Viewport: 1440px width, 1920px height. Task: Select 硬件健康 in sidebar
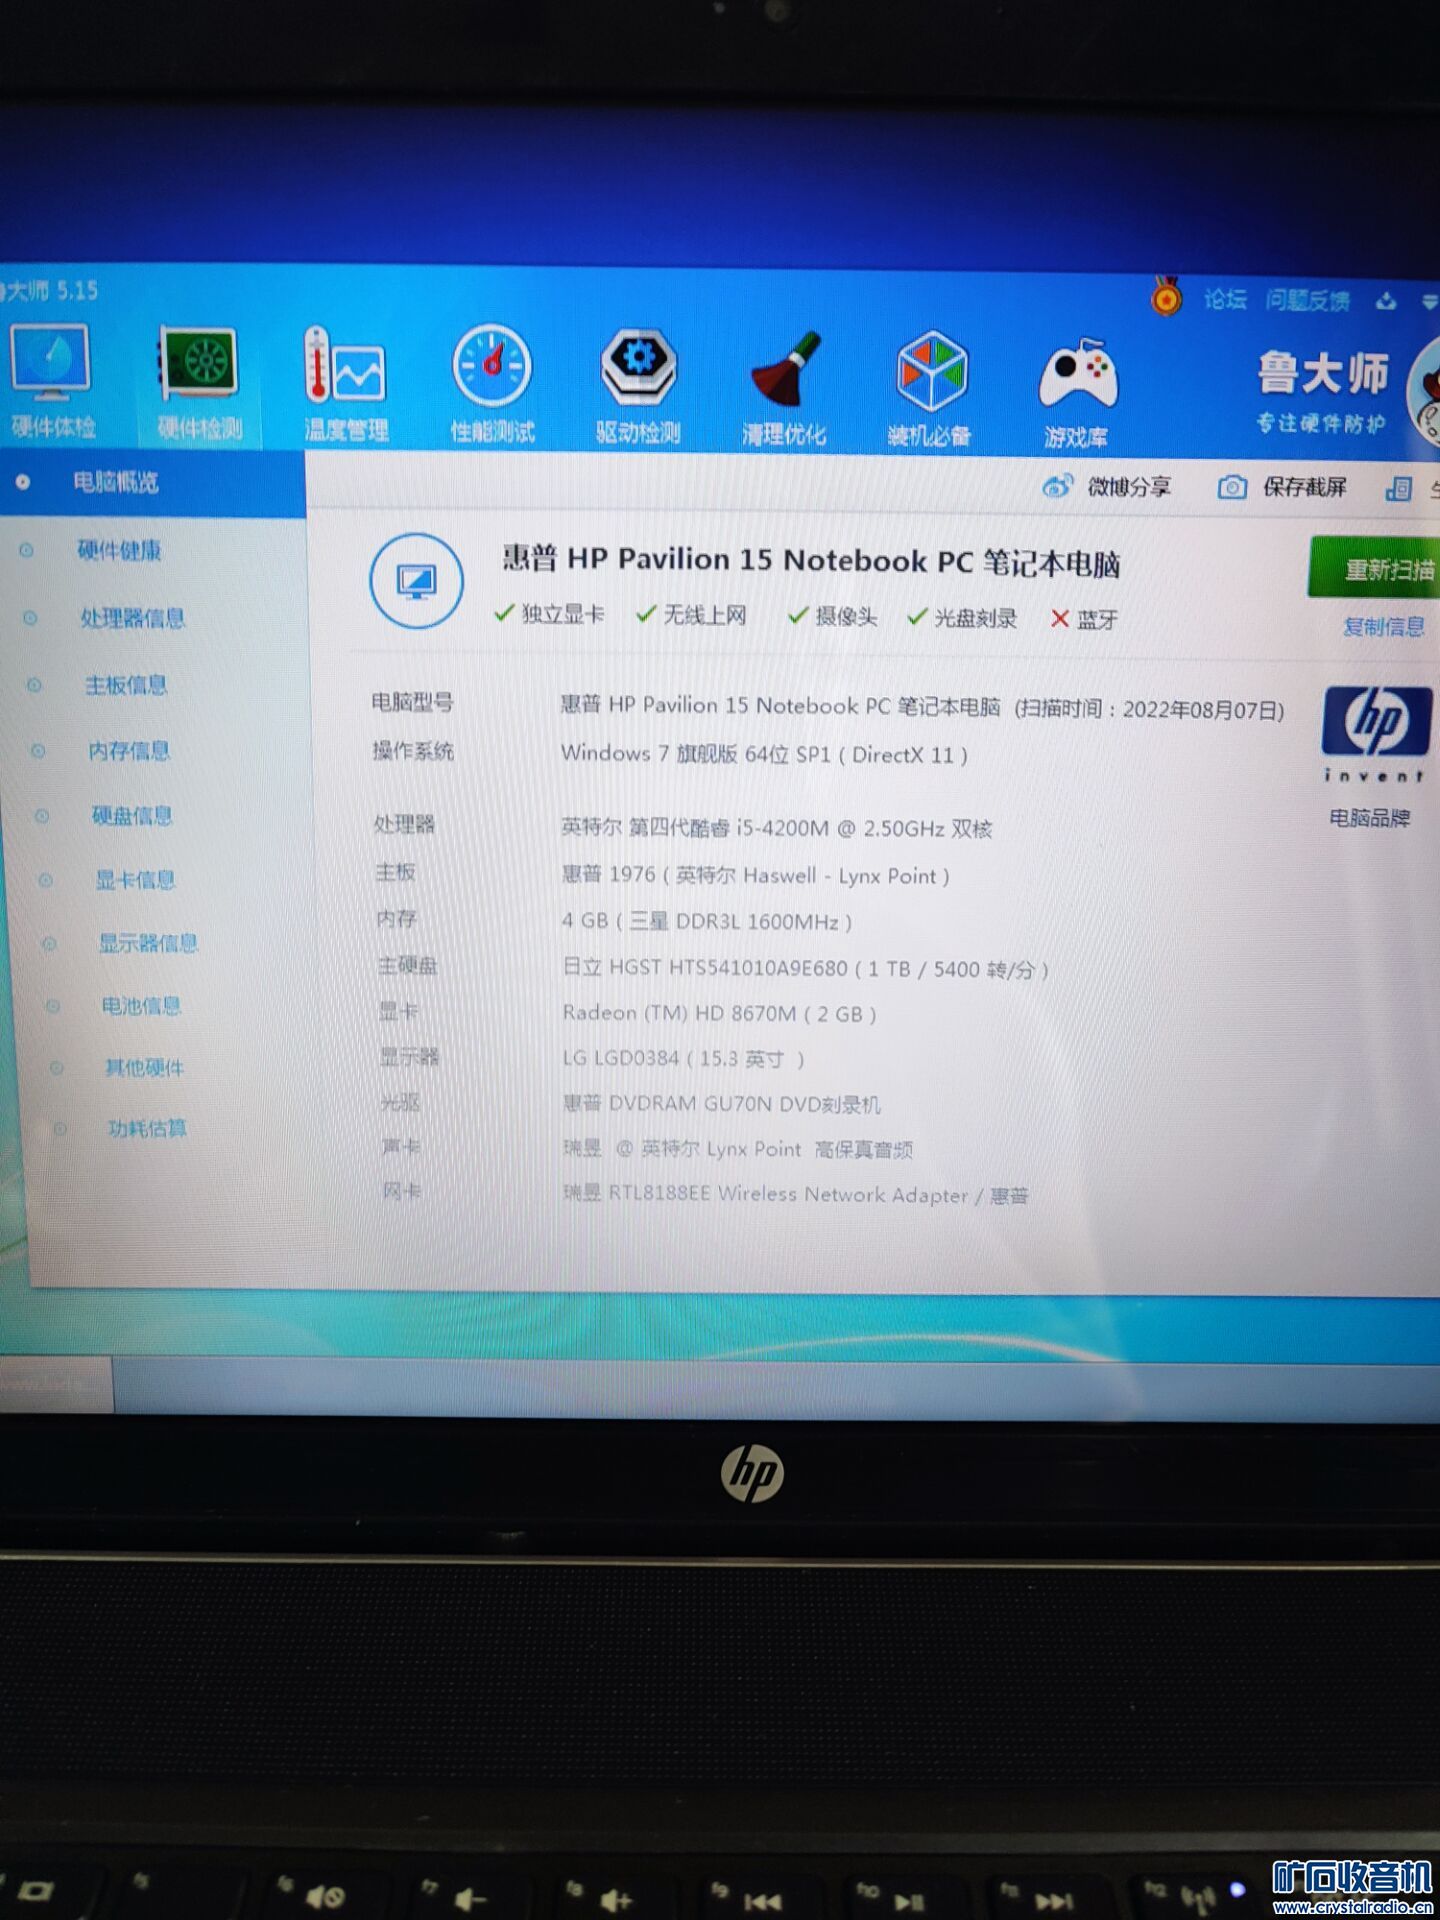coord(119,551)
